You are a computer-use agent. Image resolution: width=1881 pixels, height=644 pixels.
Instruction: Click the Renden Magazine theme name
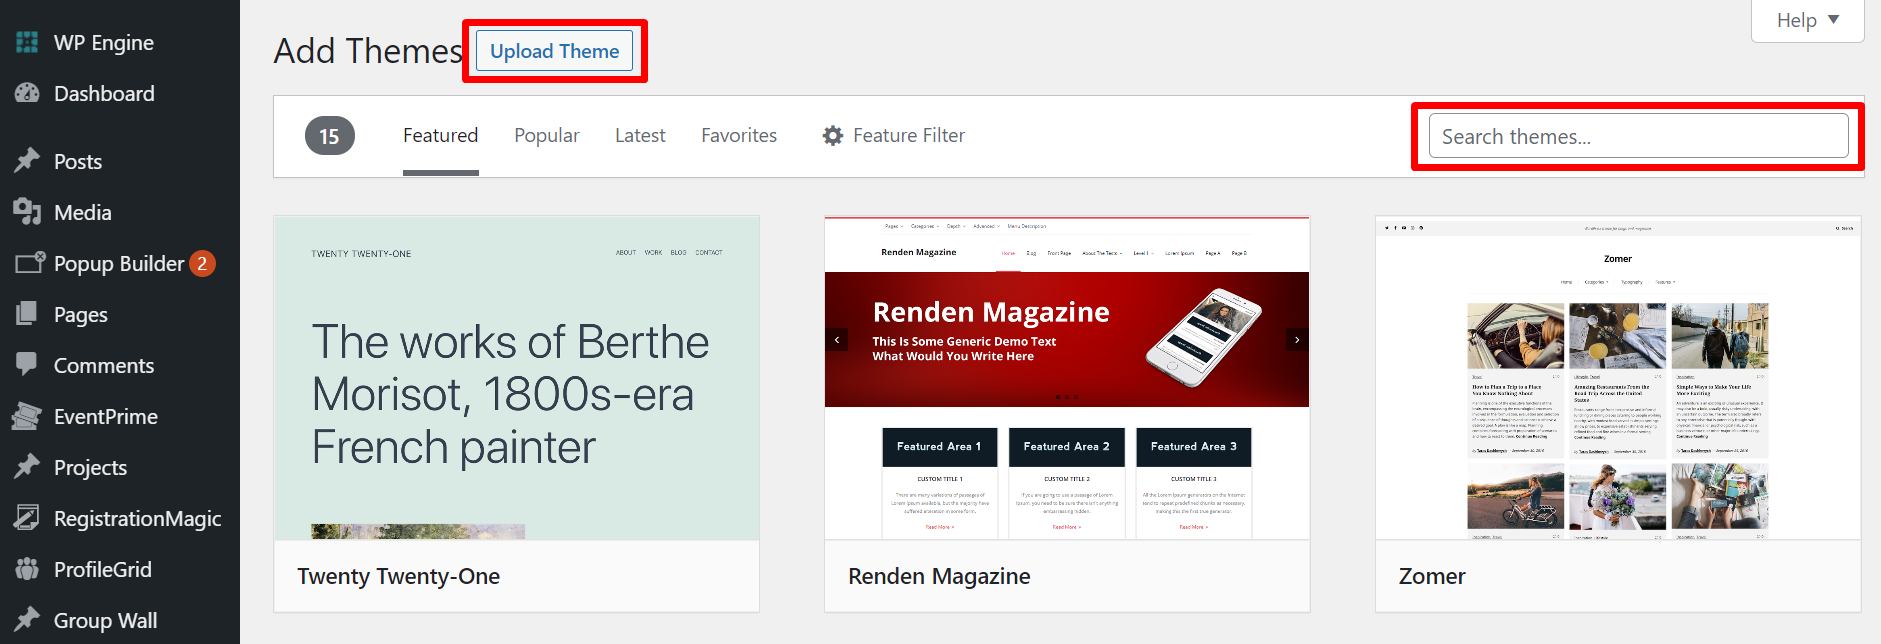point(939,576)
